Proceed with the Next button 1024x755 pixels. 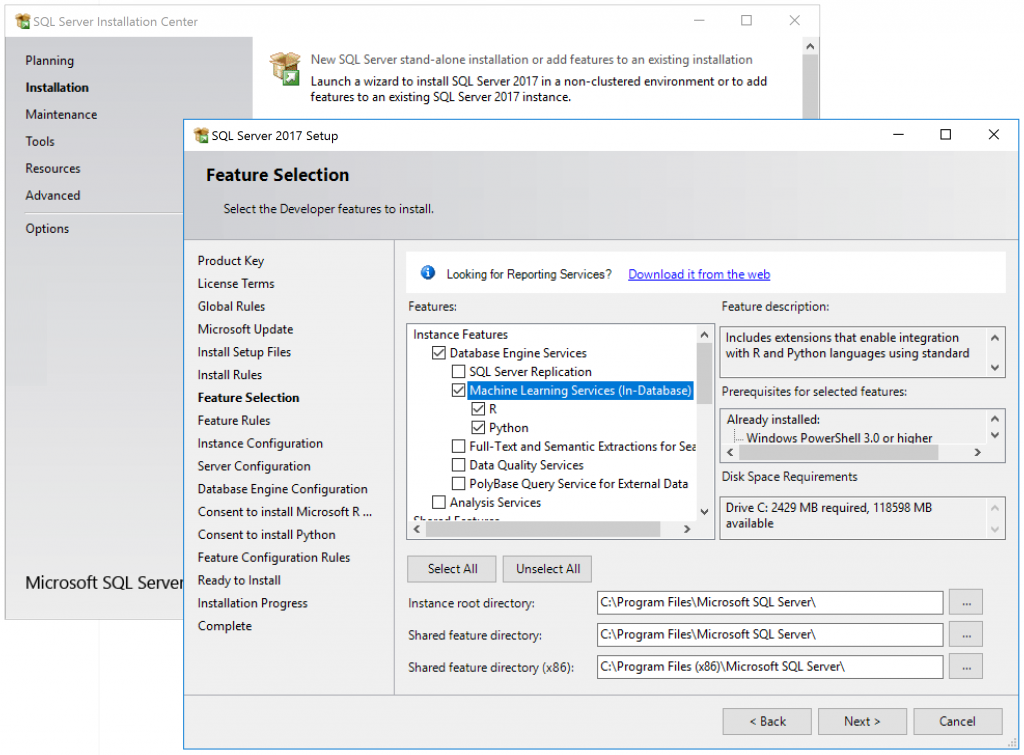point(862,721)
